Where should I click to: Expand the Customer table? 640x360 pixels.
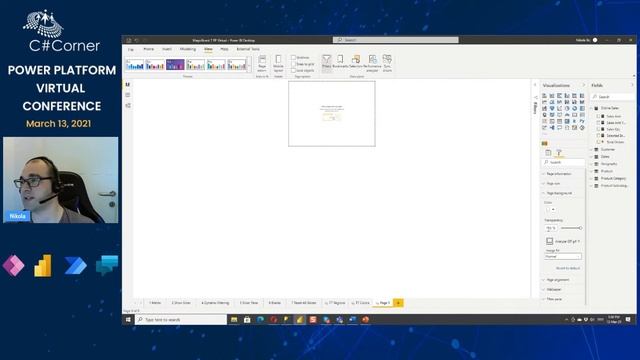click(591, 149)
